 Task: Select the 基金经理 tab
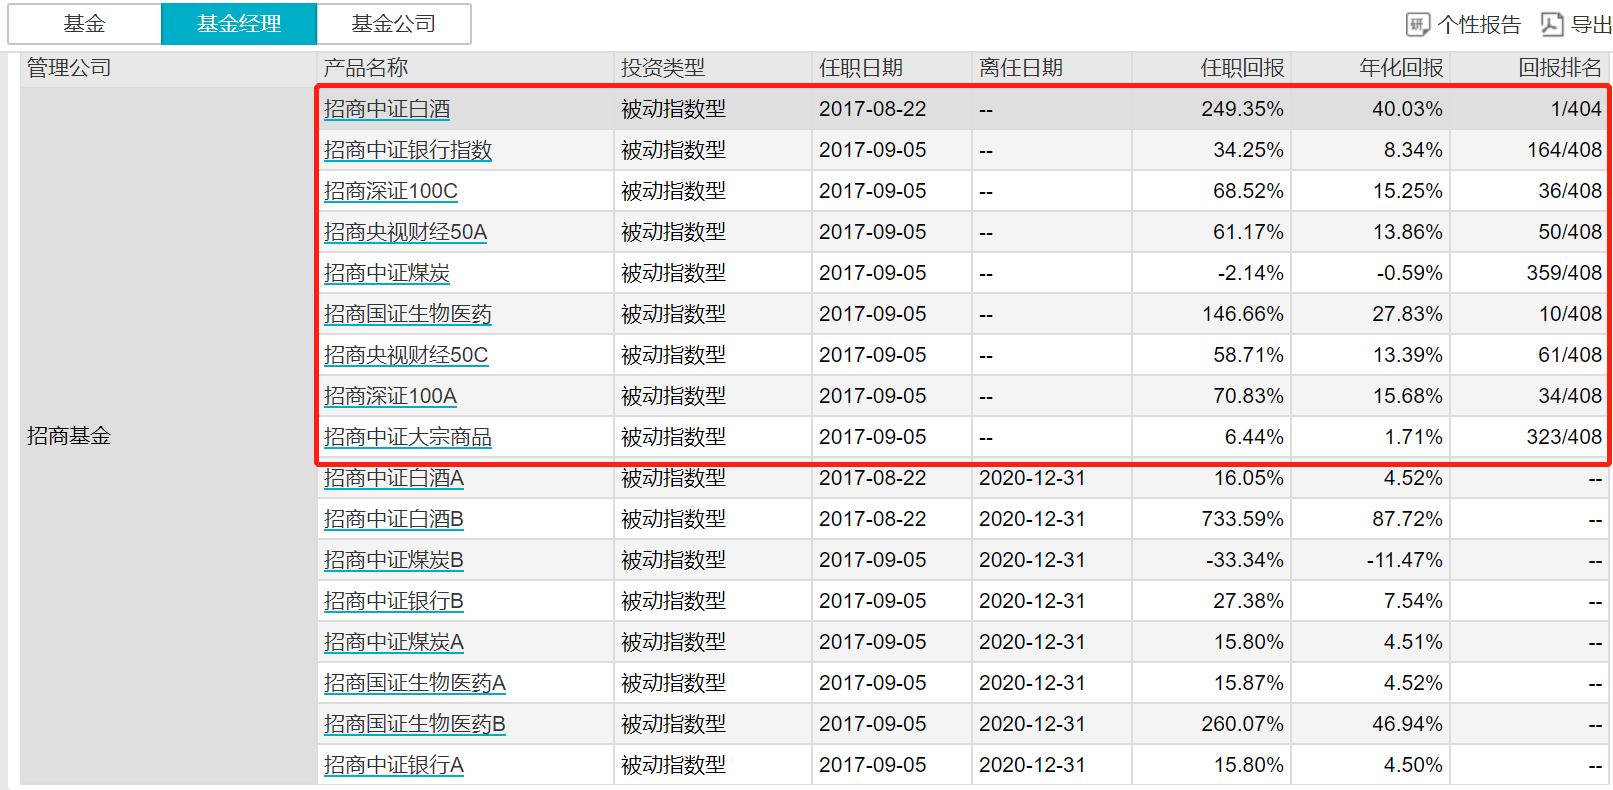tap(239, 24)
